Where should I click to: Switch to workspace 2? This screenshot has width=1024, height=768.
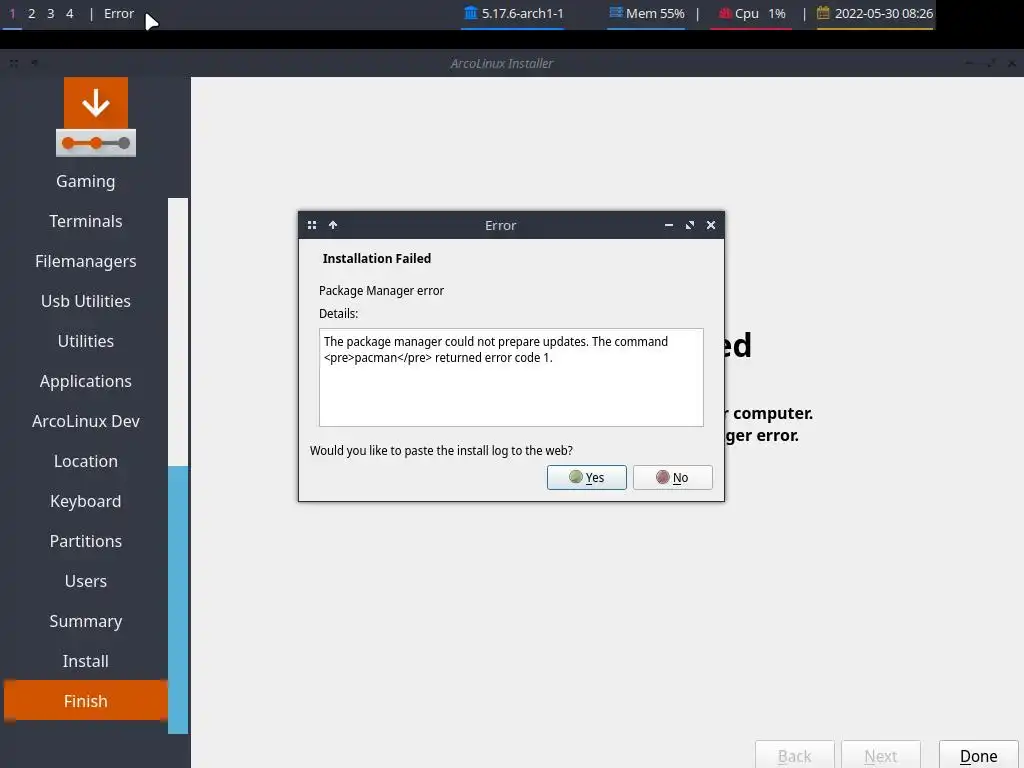31,14
